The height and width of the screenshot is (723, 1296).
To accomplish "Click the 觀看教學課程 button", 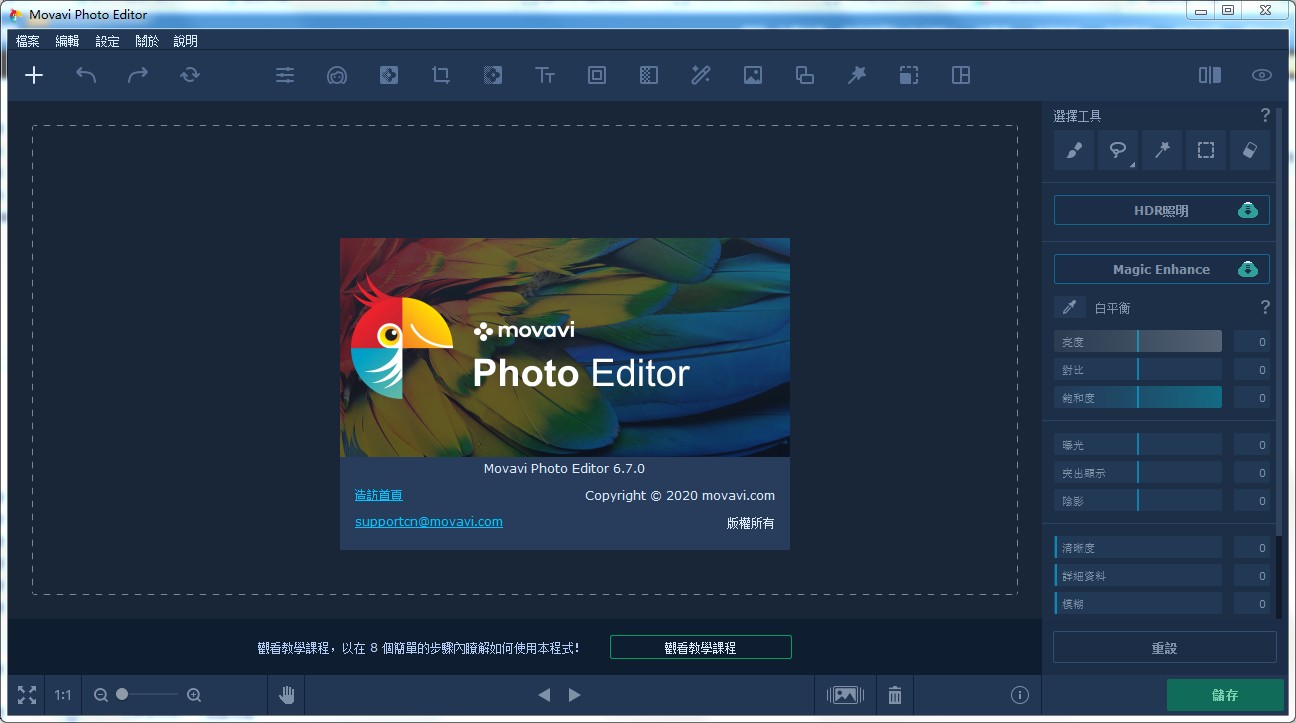I will (700, 647).
